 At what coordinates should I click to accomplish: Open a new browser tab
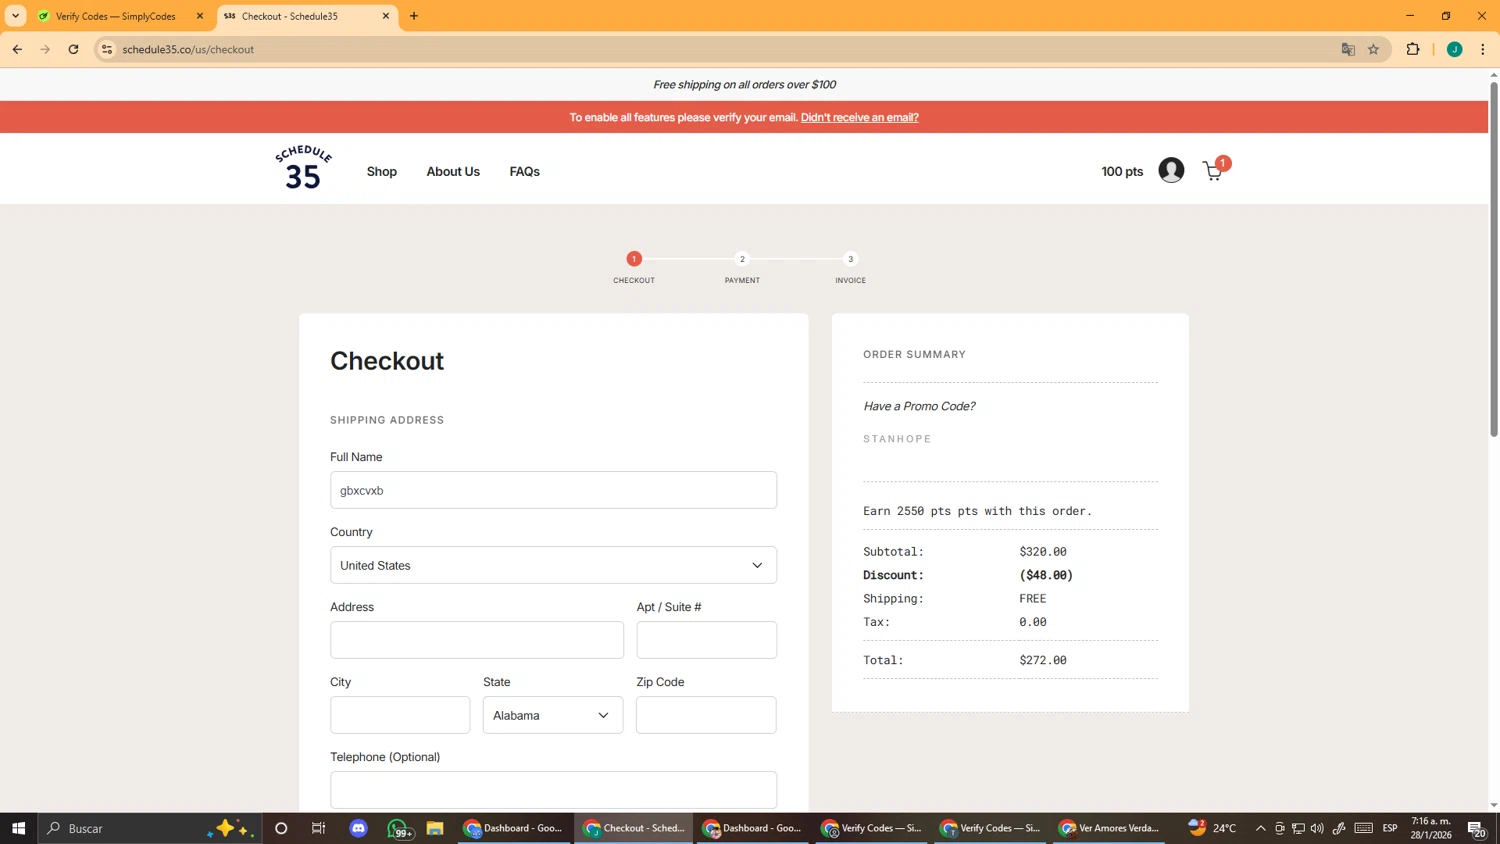(x=414, y=16)
